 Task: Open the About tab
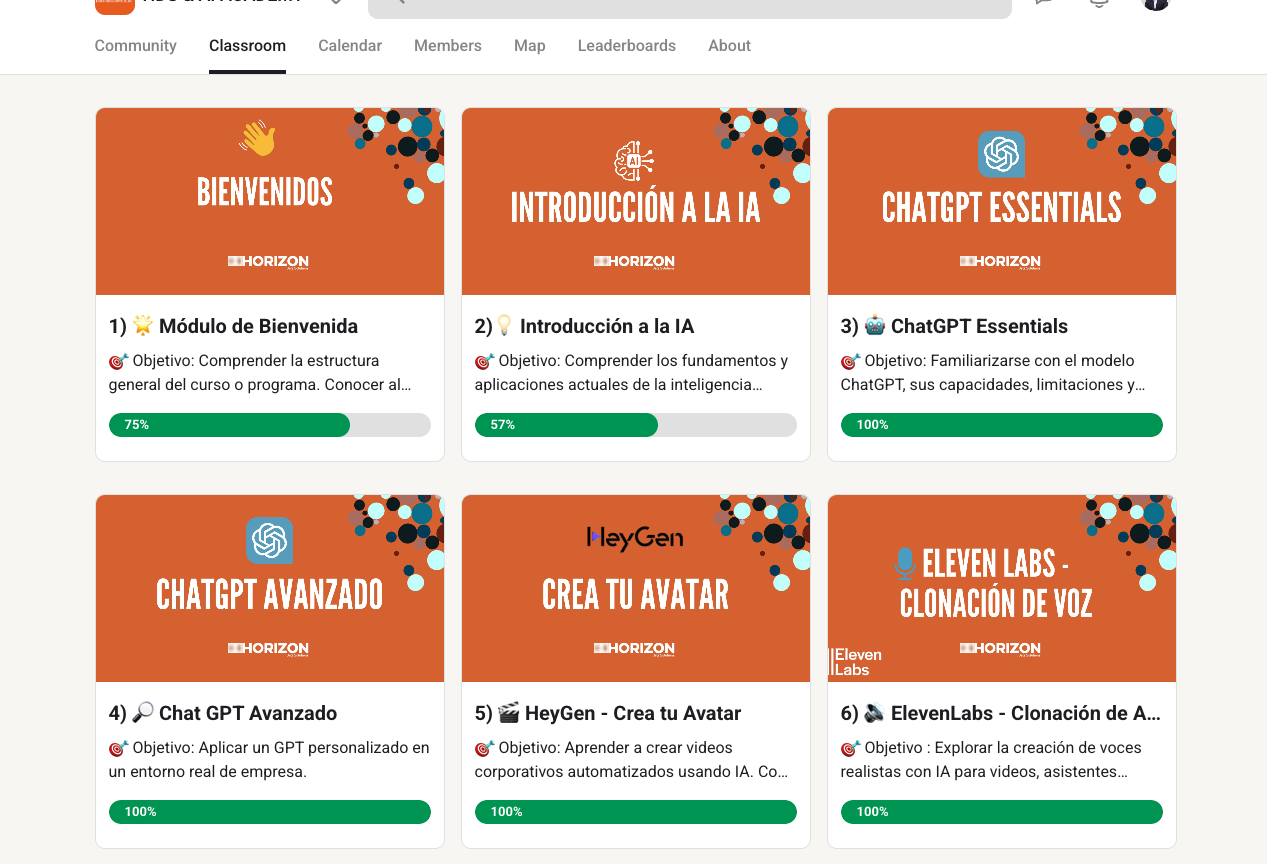coord(729,46)
